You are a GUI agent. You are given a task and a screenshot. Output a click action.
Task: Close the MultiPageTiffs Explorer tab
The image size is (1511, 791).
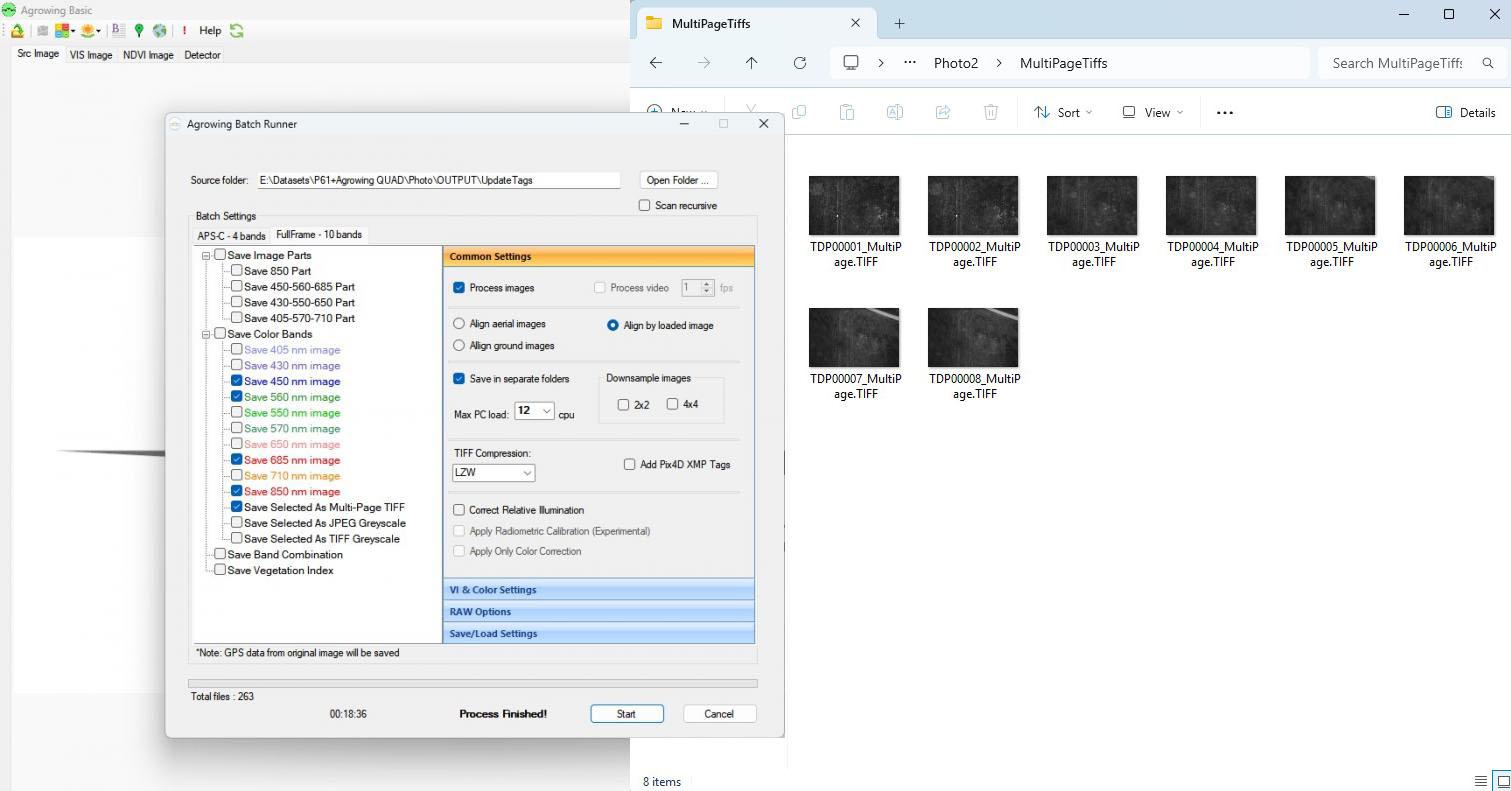pos(855,23)
